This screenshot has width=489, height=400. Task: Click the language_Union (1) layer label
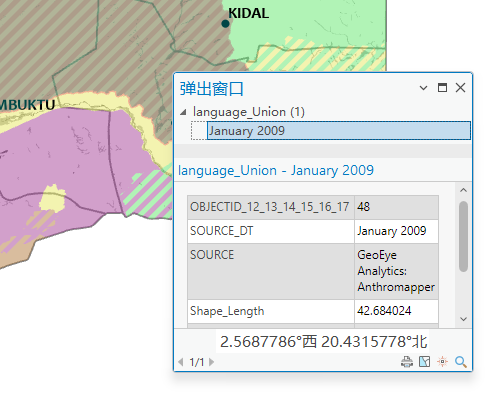pyautogui.click(x=249, y=112)
